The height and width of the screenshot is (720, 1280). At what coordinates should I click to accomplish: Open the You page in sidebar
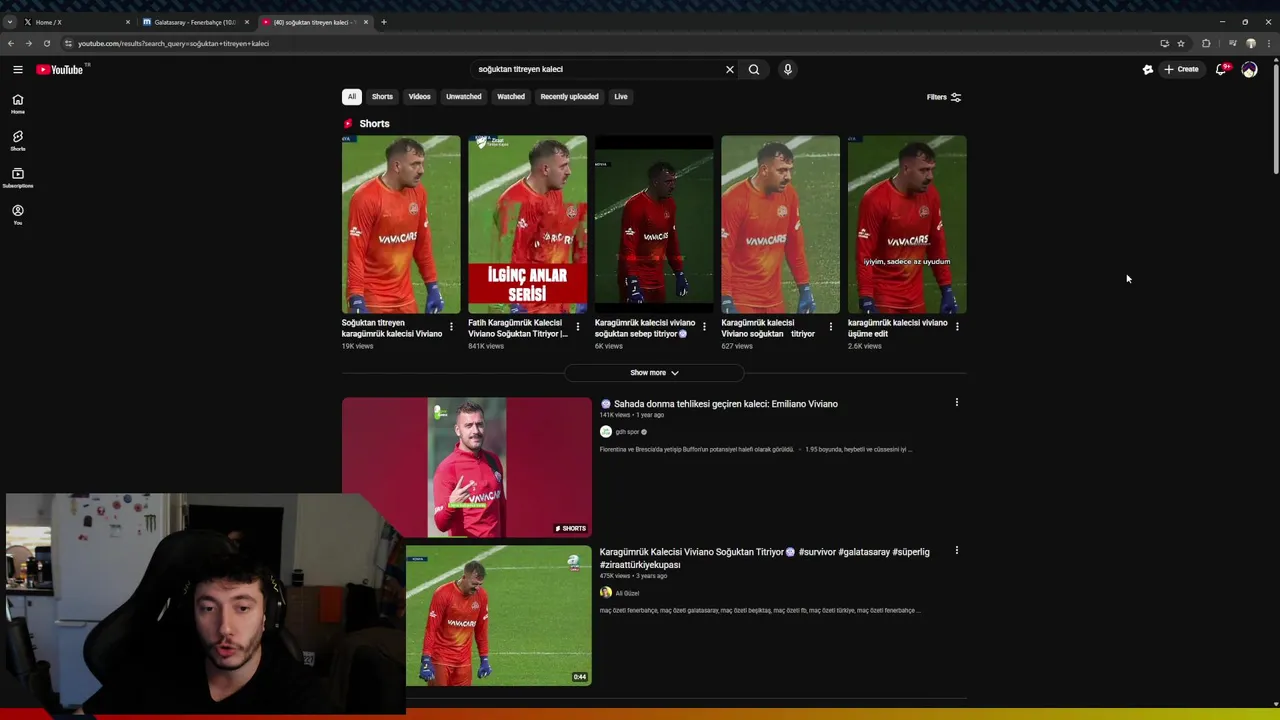pos(18,215)
